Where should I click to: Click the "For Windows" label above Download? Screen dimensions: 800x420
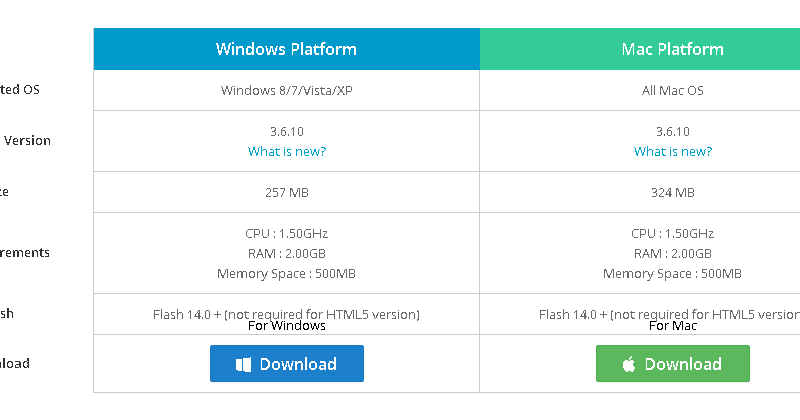(x=287, y=326)
